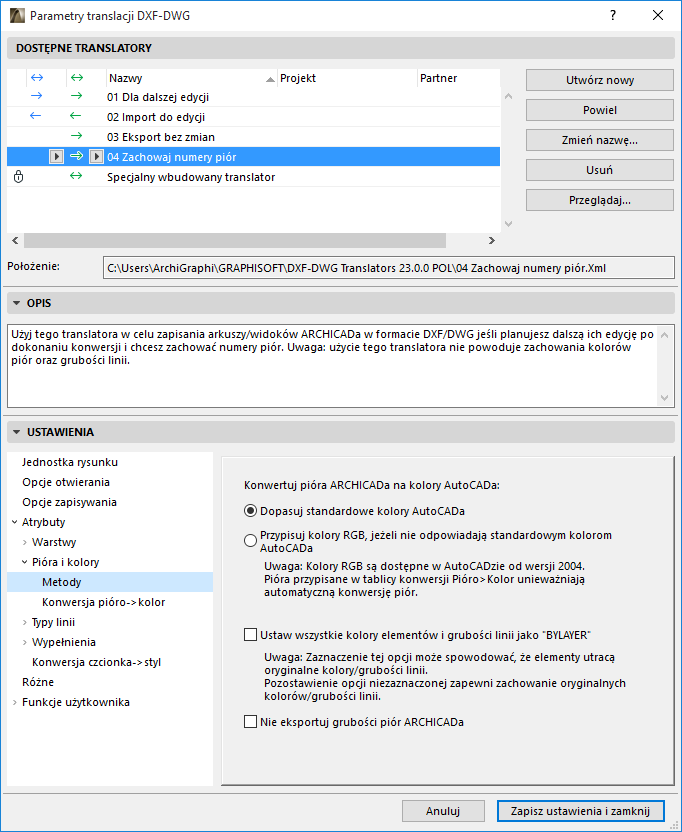Click the Zmień nazwę... button

coord(600,140)
